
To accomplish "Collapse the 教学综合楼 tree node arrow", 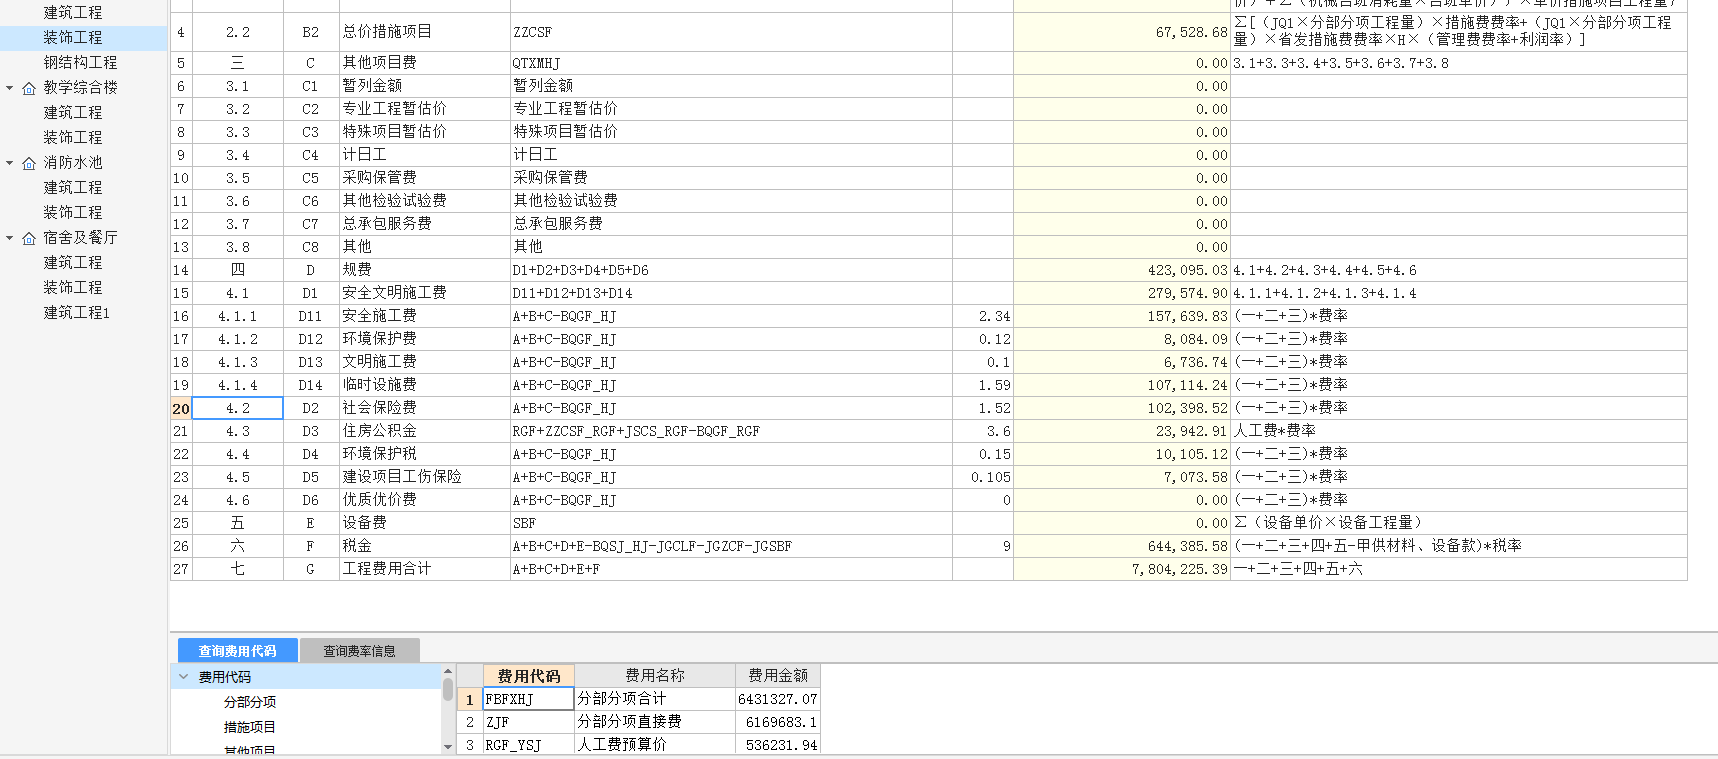I will coord(10,88).
